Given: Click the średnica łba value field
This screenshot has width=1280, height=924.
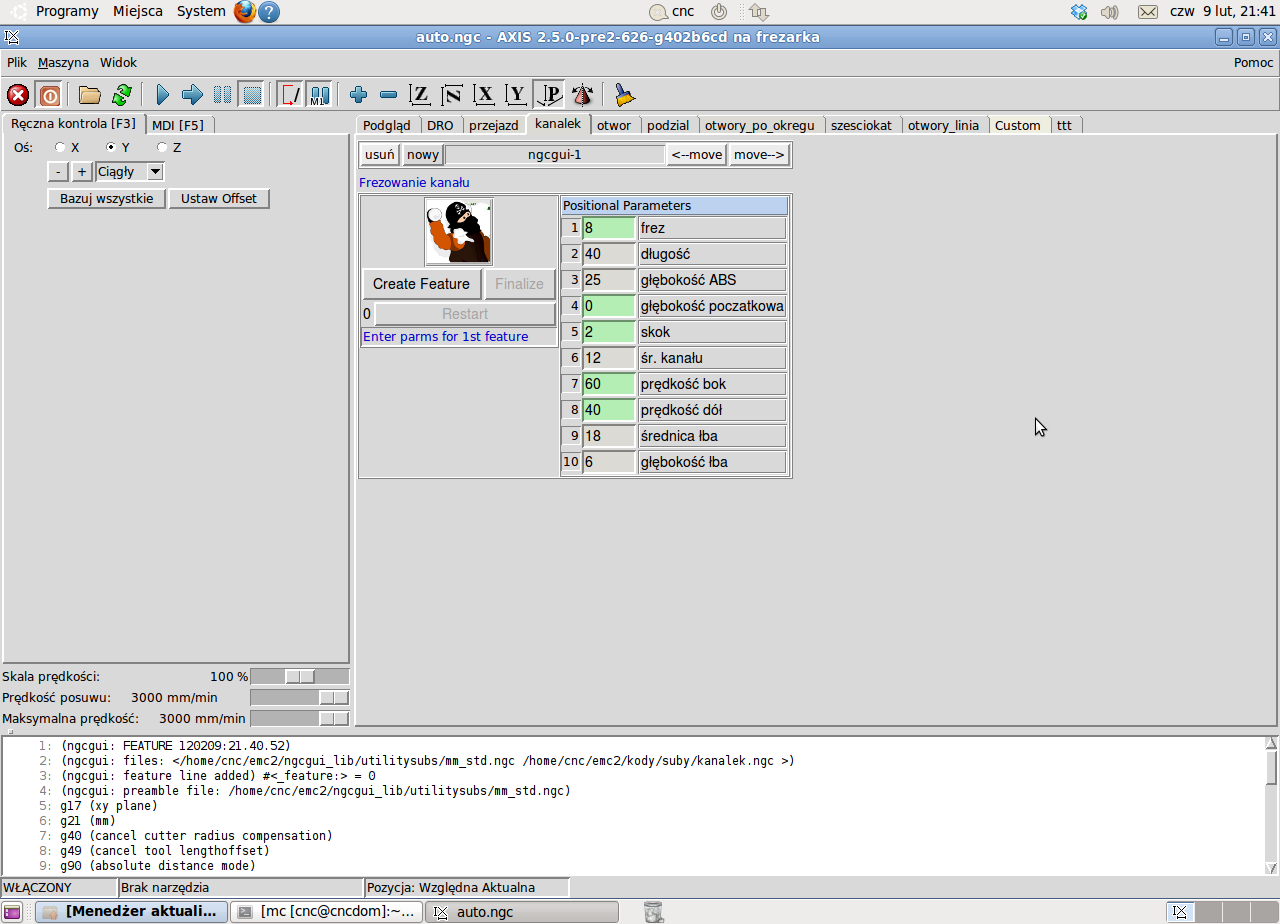Looking at the screenshot, I should [x=609, y=436].
